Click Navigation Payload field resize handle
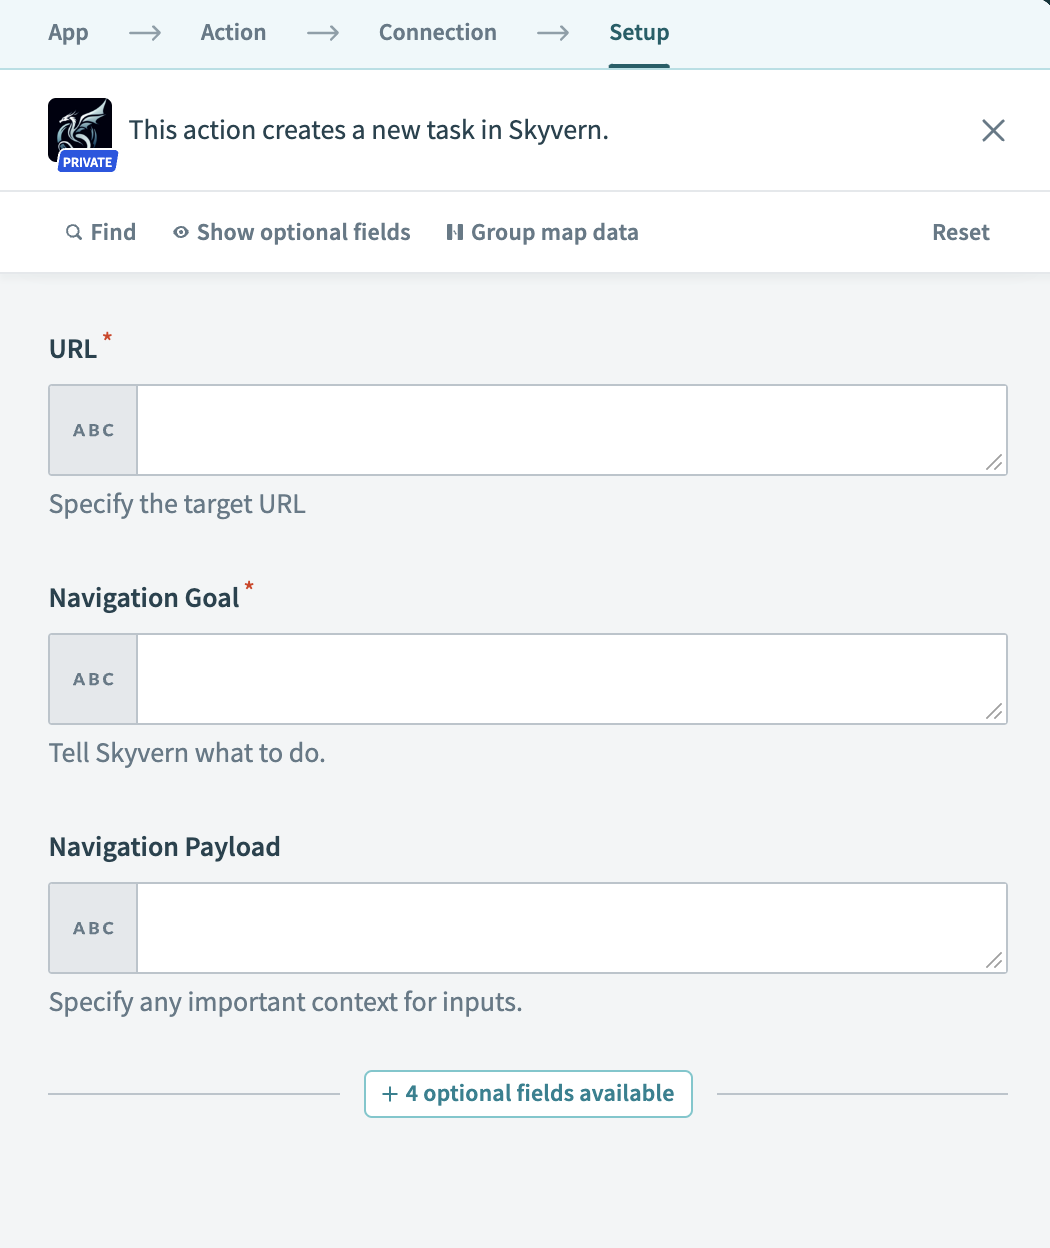This screenshot has height=1248, width=1050. [994, 960]
